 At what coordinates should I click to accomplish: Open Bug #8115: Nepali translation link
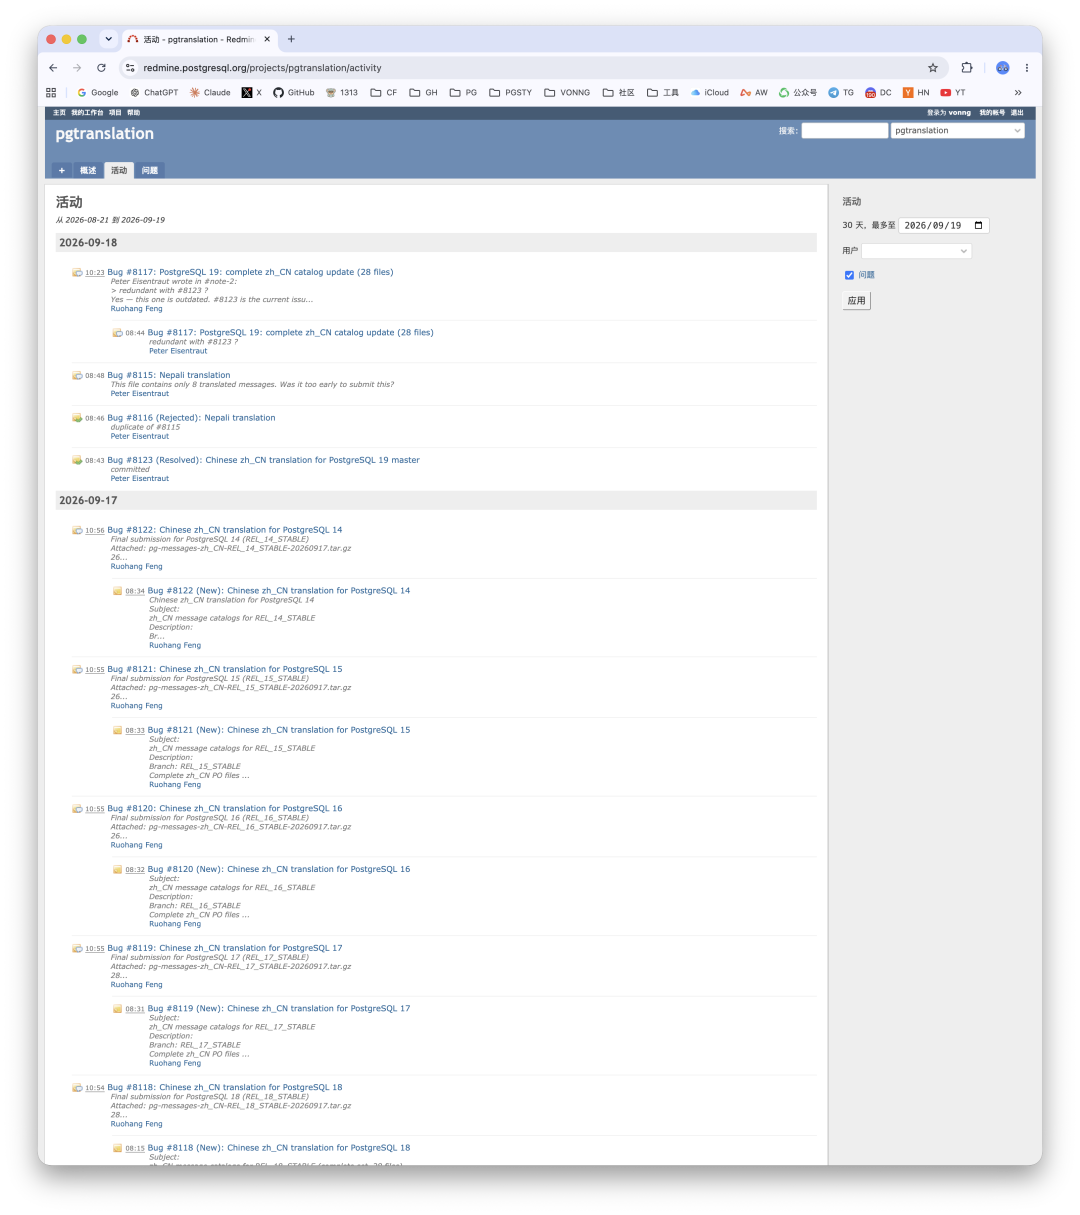169,376
